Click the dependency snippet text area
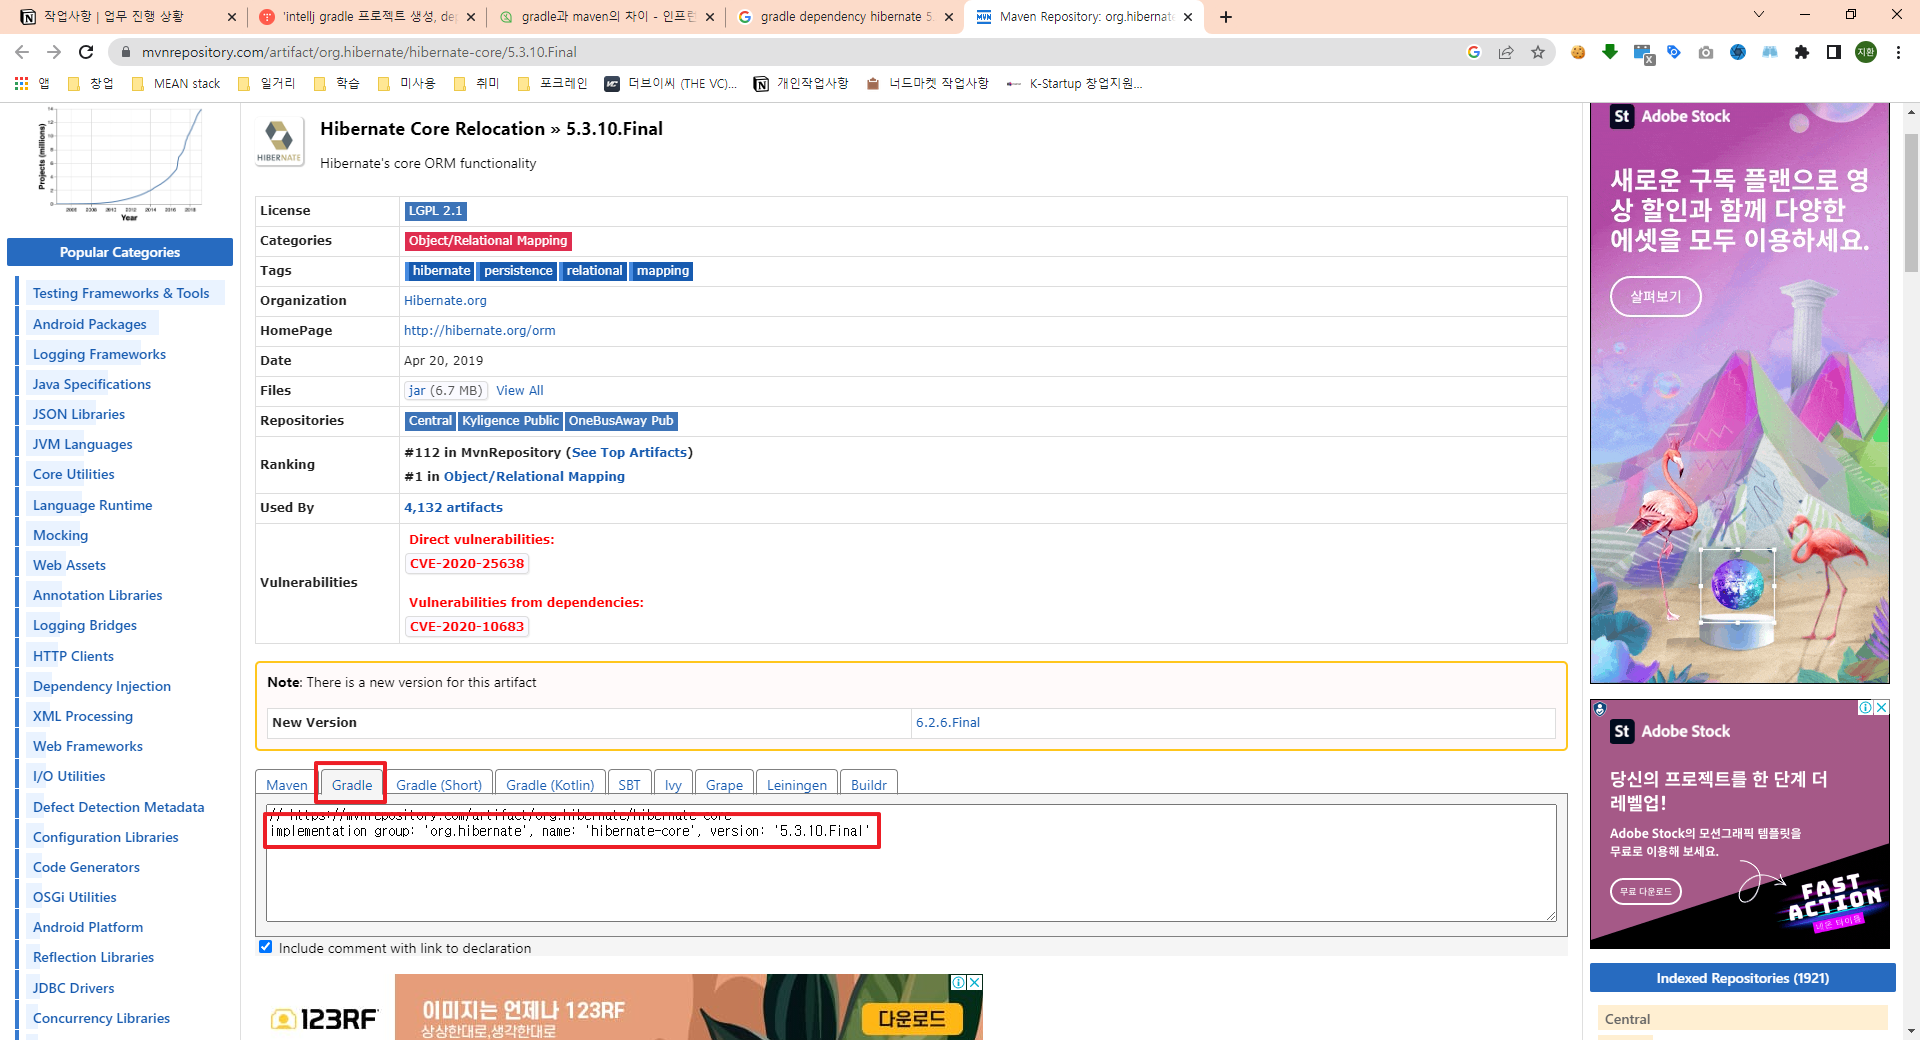The image size is (1920, 1040). (x=911, y=863)
